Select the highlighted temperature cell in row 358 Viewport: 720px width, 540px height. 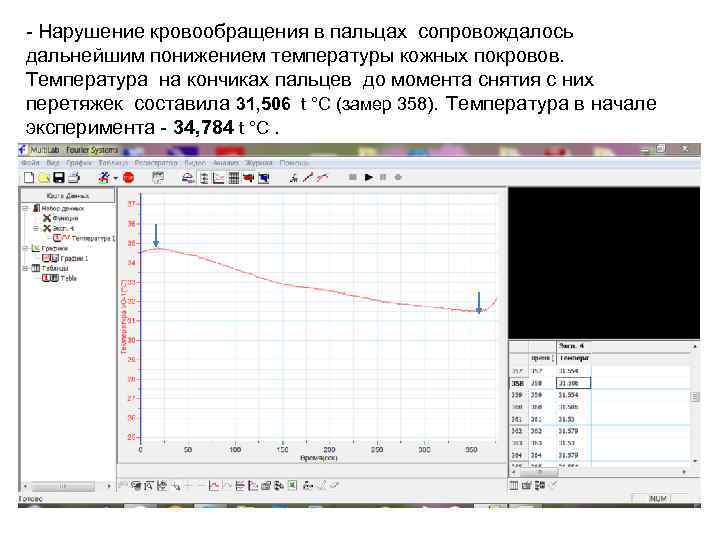(574, 383)
